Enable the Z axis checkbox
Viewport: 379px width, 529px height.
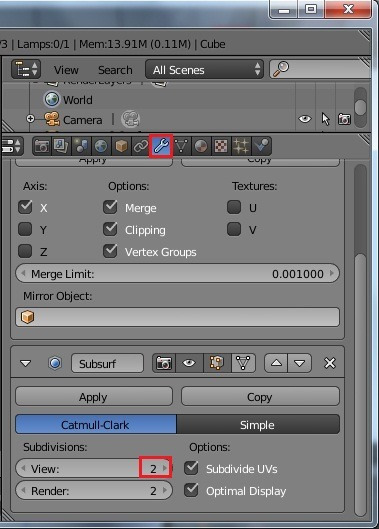coord(25,251)
